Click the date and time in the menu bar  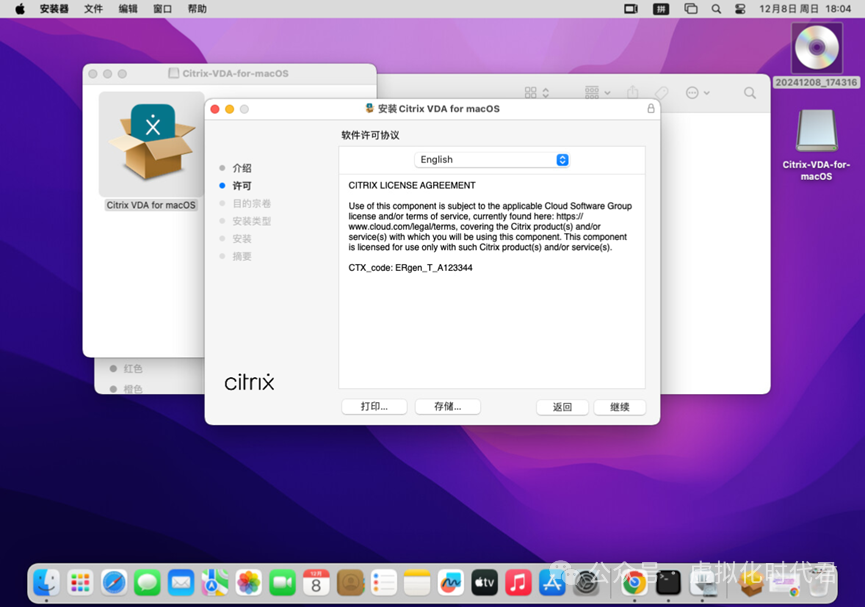click(x=805, y=9)
